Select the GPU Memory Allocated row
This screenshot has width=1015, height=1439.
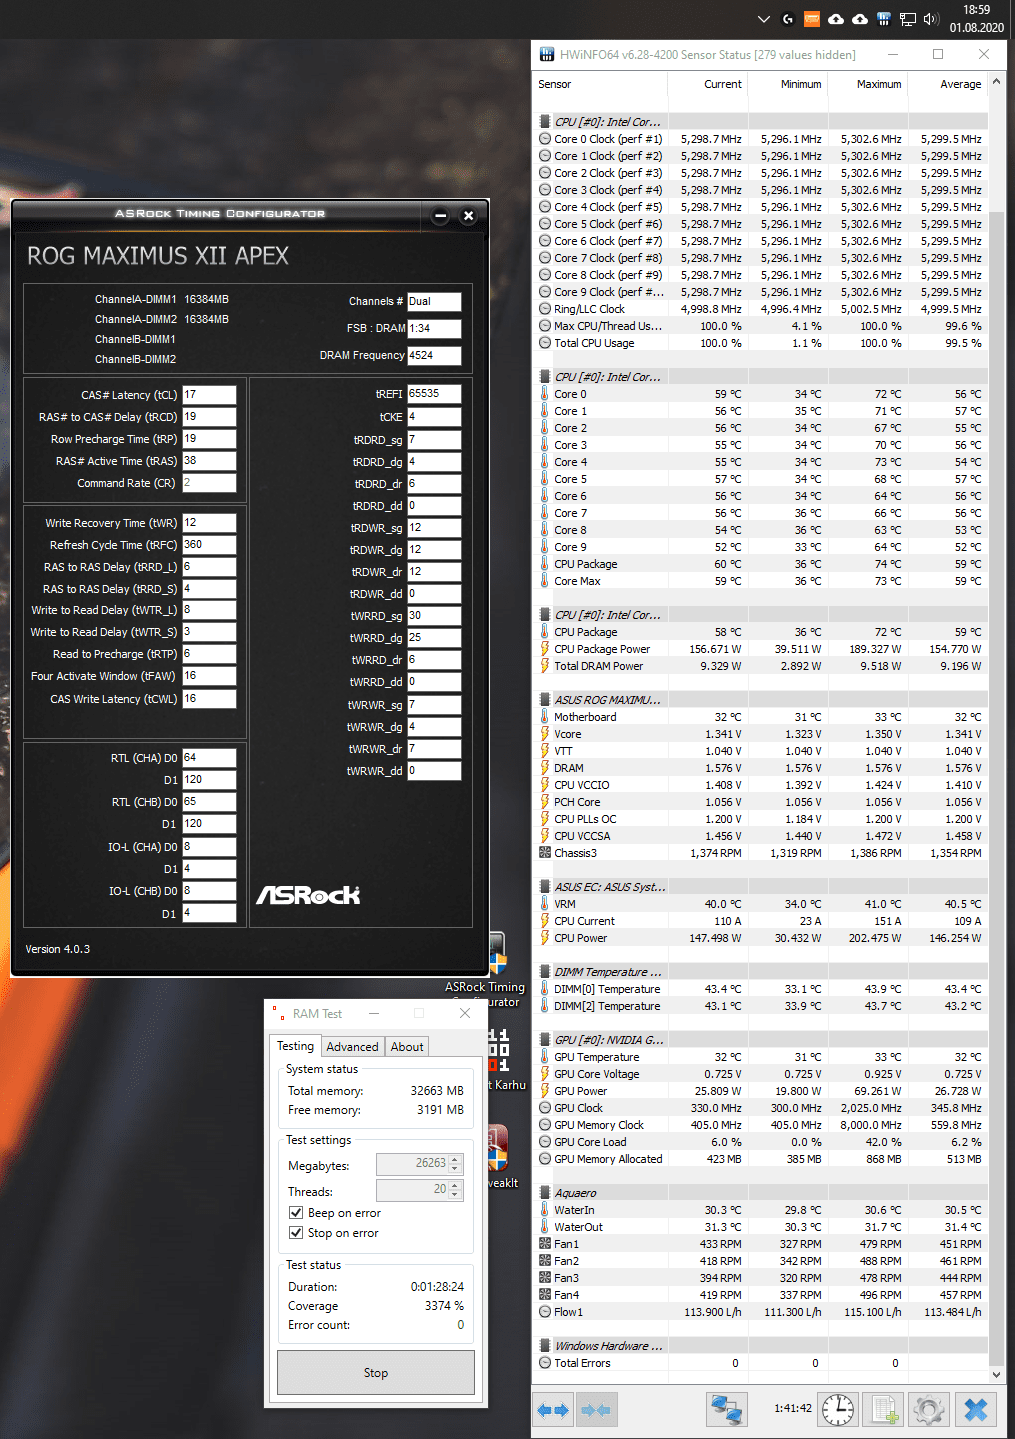point(762,1159)
